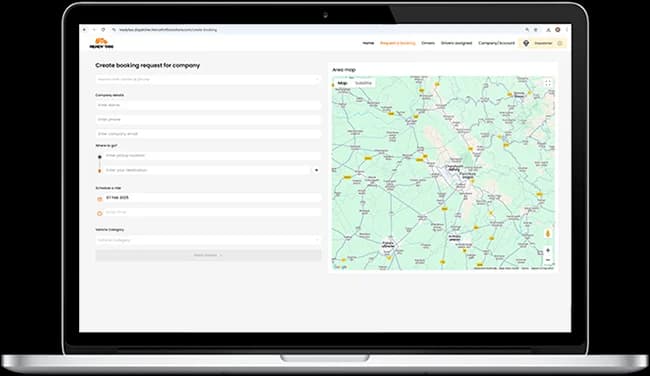Click the pickup location field
Screen dimensions: 650x376
pyautogui.click(x=212, y=155)
